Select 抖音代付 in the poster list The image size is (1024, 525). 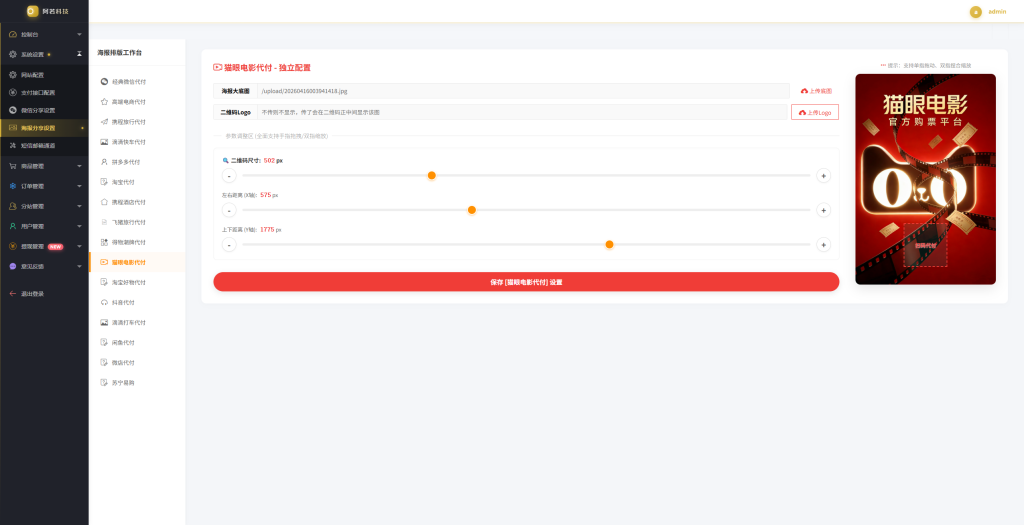[137, 302]
